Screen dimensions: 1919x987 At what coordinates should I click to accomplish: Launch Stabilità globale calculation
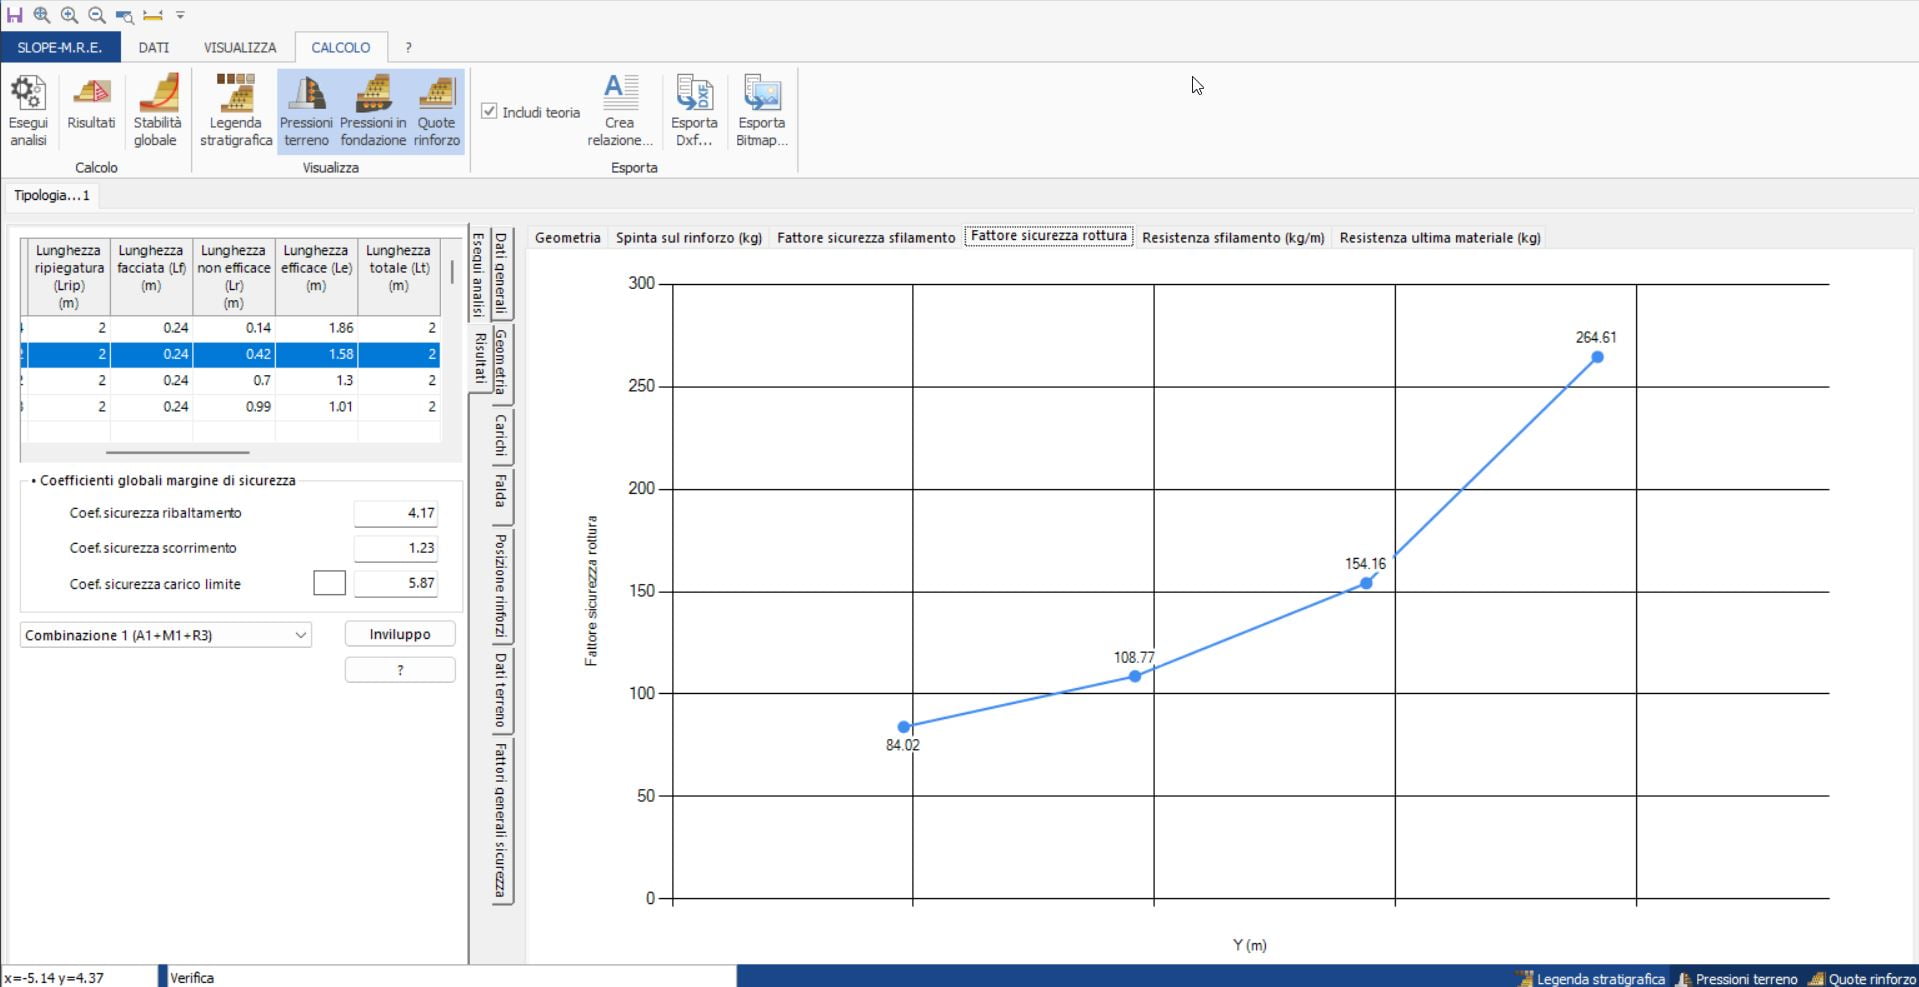(157, 110)
